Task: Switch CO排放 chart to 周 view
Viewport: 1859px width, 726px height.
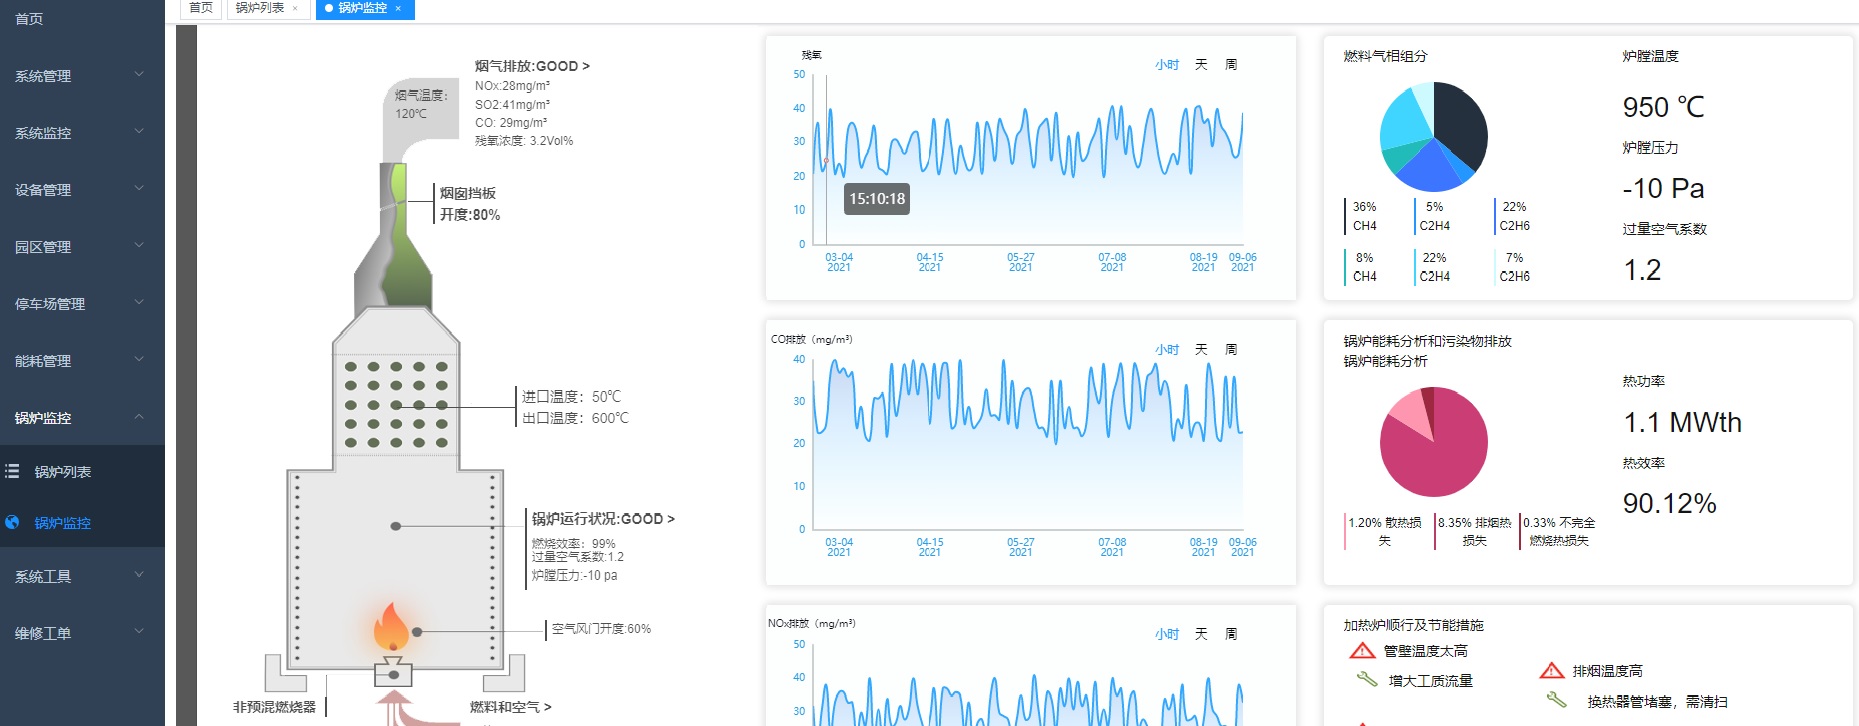Action: [1231, 349]
